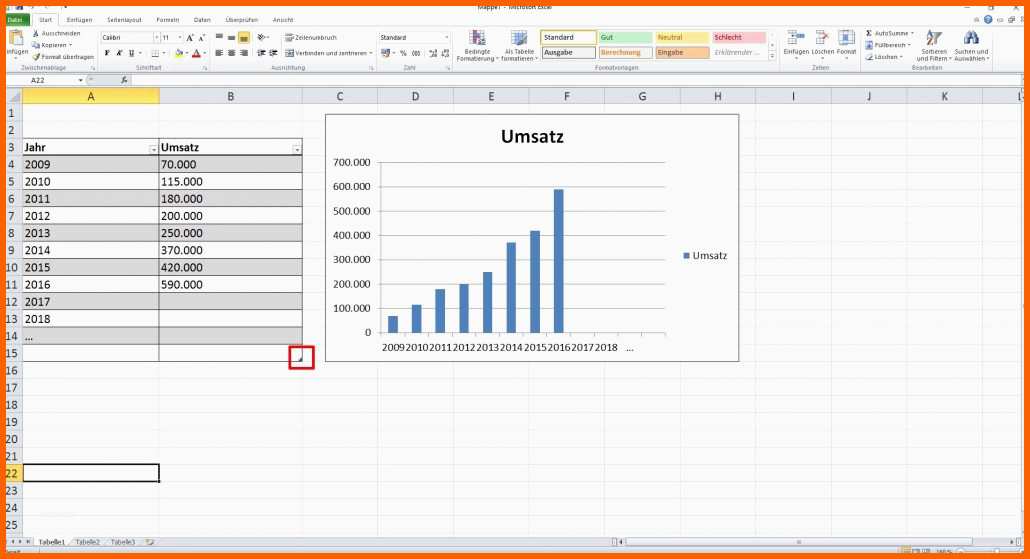Open the Schriftart dialog launcher
1030x559 pixels.
pyautogui.click(x=205, y=68)
